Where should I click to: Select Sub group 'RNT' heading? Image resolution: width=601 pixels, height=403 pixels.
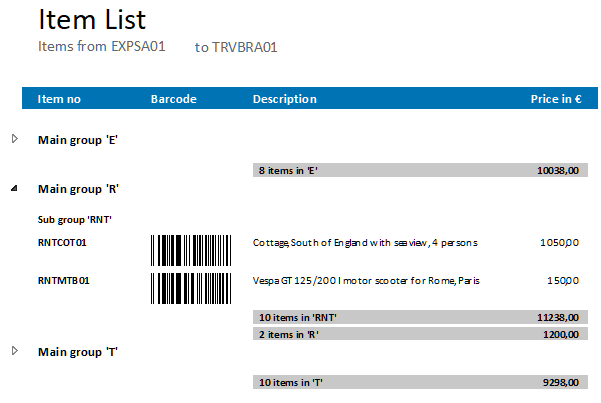(75, 220)
